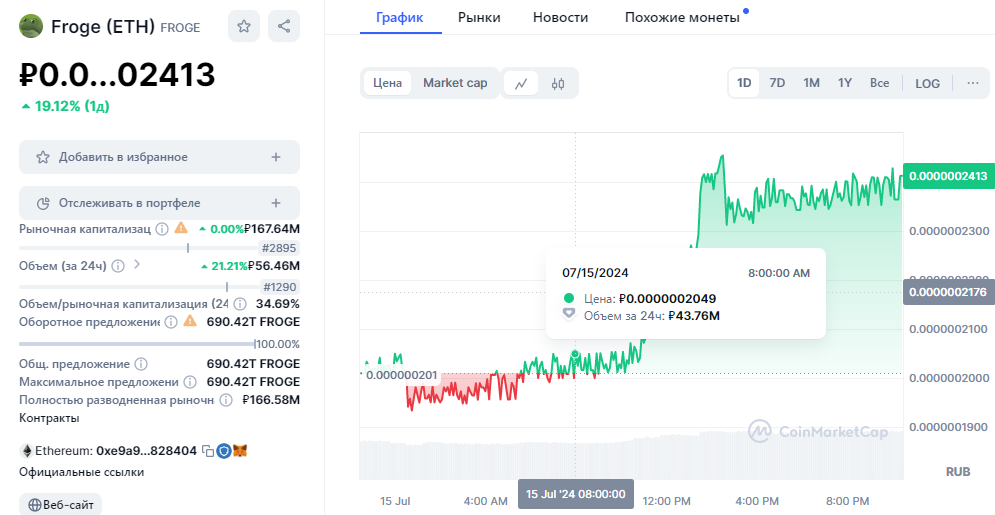
Task: Click the volume rank bar
Action: pos(138,287)
